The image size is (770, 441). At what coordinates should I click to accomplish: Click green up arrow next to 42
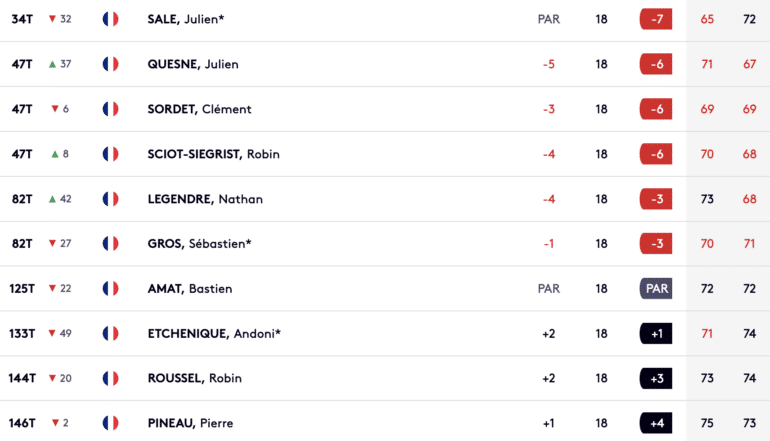(x=52, y=199)
